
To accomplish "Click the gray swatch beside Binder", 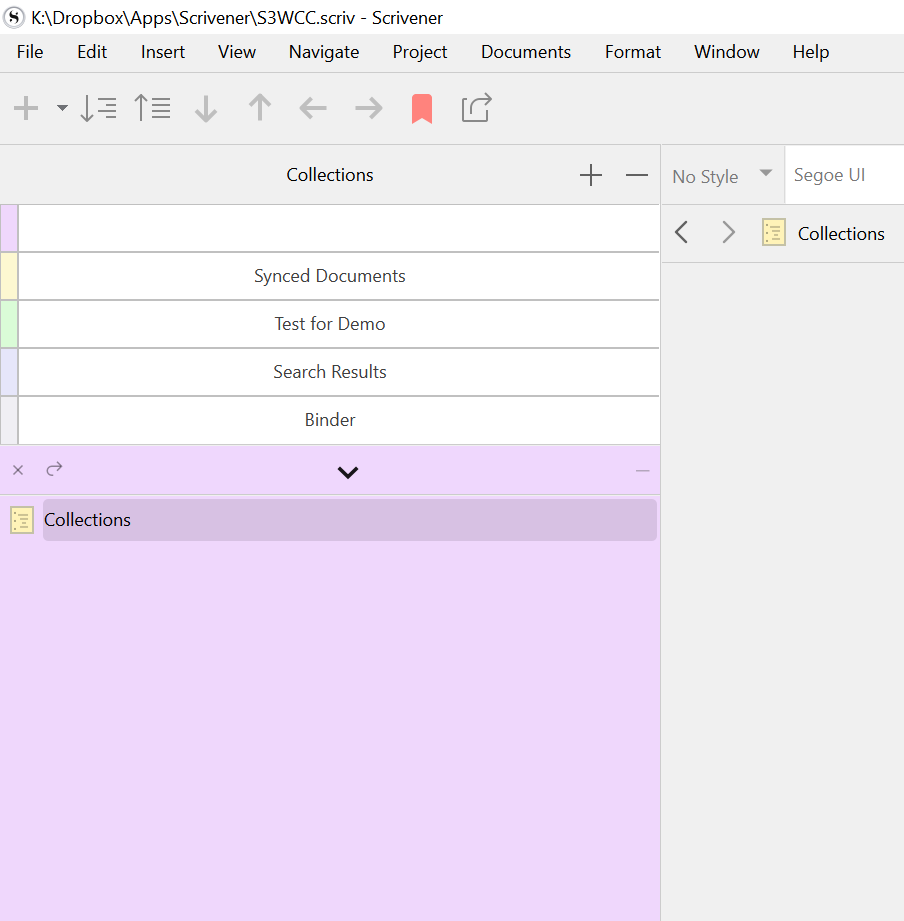I will (x=9, y=420).
